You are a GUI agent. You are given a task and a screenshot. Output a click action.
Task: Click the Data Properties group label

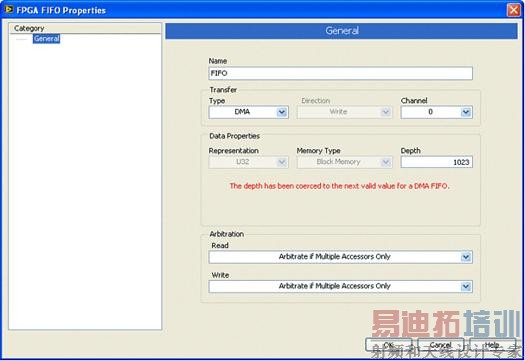click(234, 136)
